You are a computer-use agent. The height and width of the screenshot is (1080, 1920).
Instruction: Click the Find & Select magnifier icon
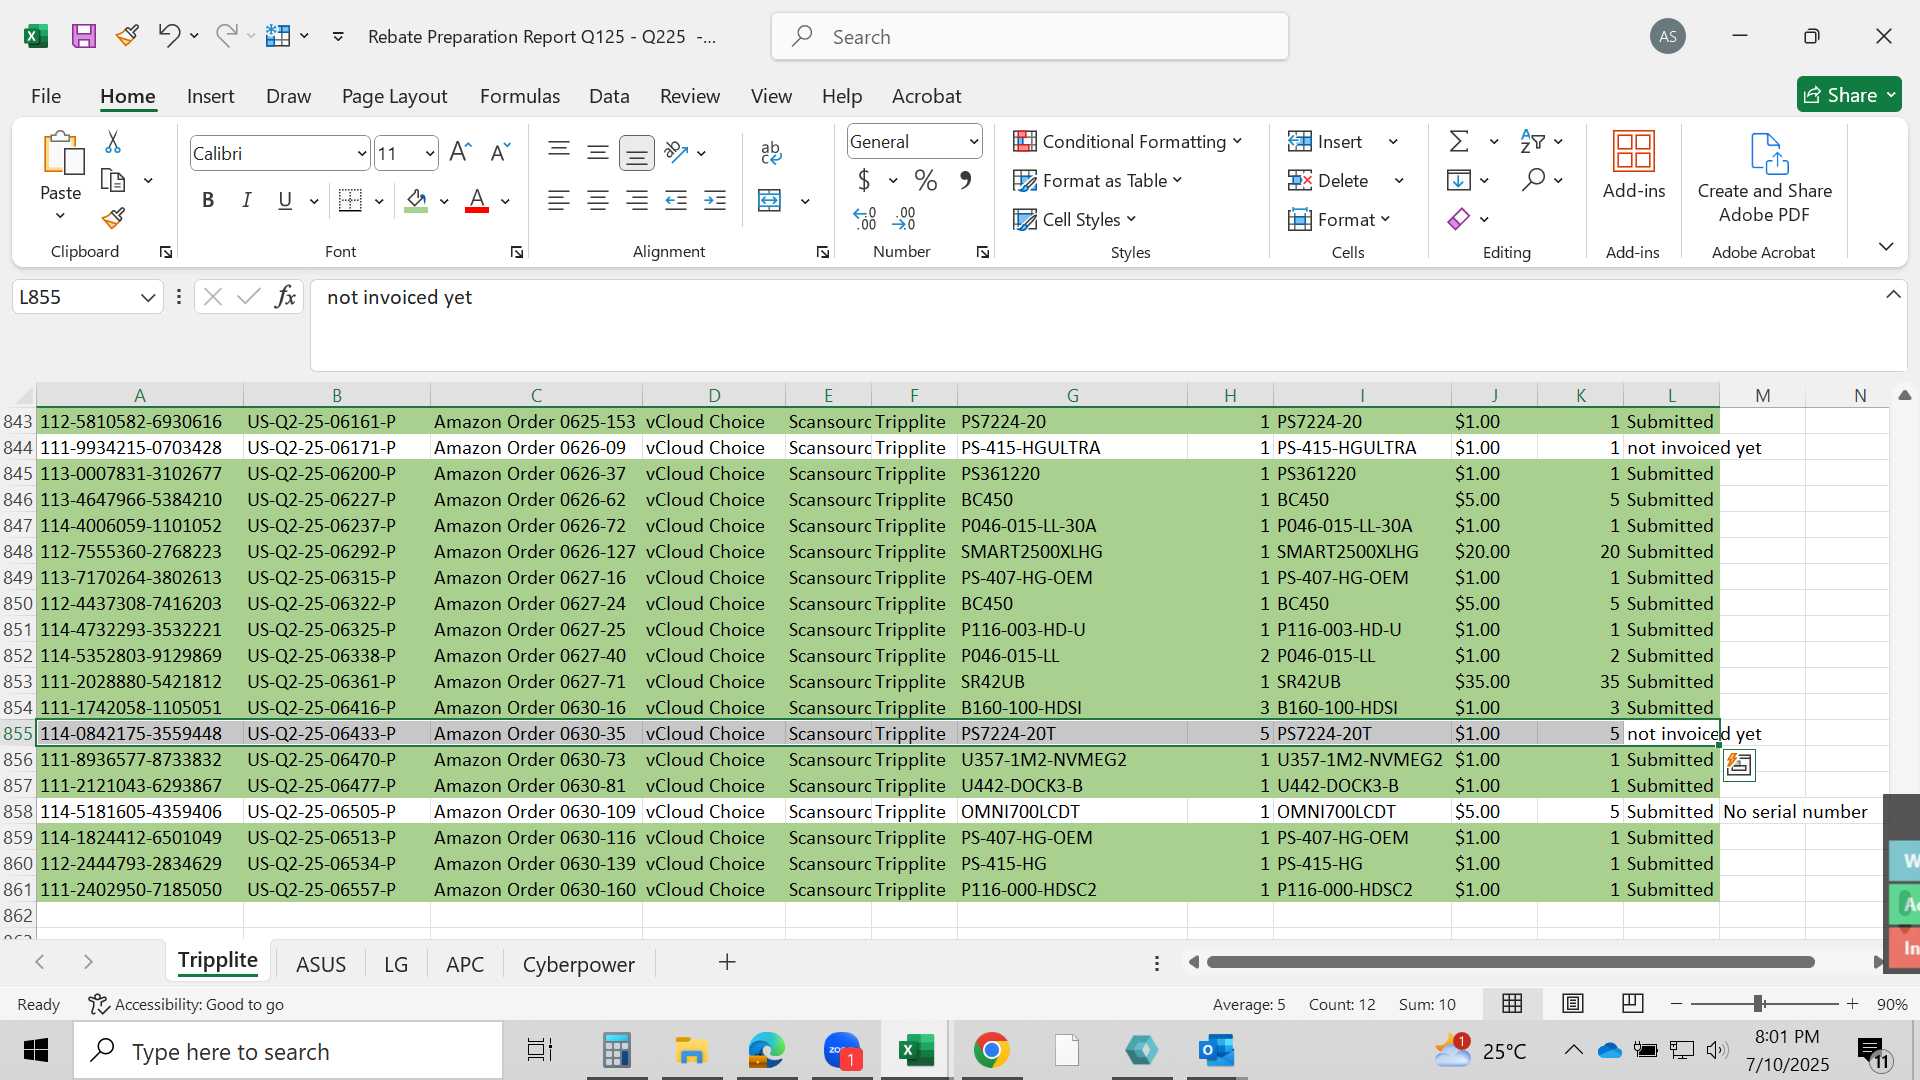click(x=1533, y=180)
